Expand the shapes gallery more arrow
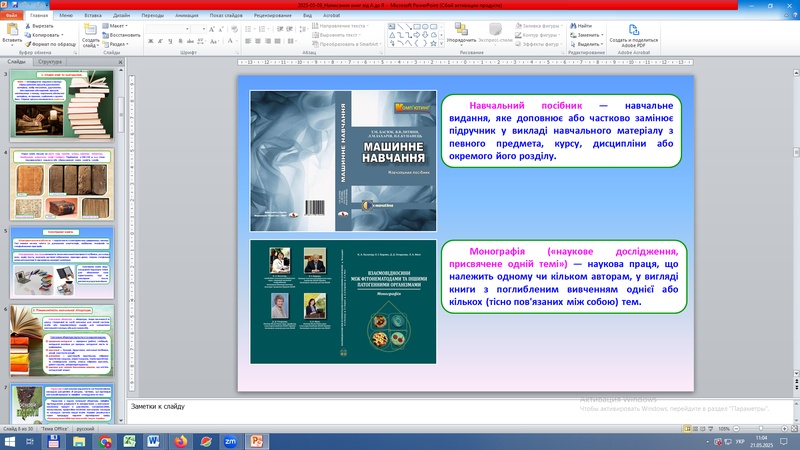Screen dimensions: 800x450 pyautogui.click(x=441, y=44)
